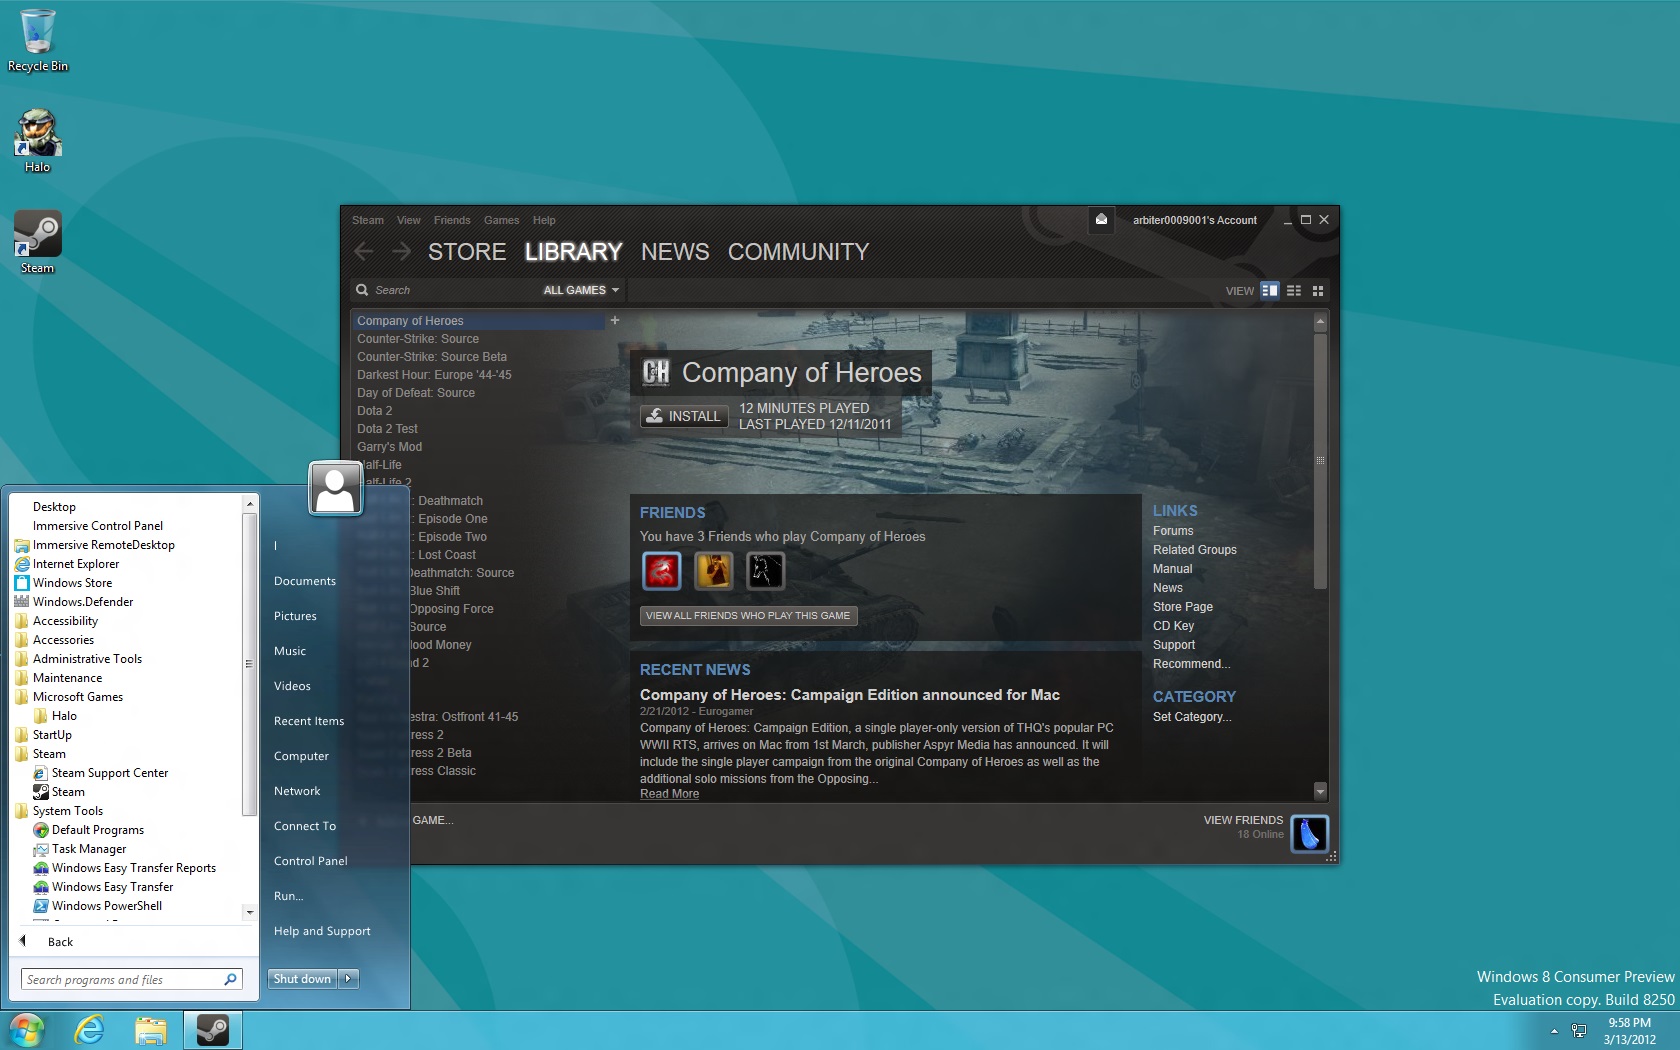Click the Steam inbox envelope icon

tap(1101, 220)
